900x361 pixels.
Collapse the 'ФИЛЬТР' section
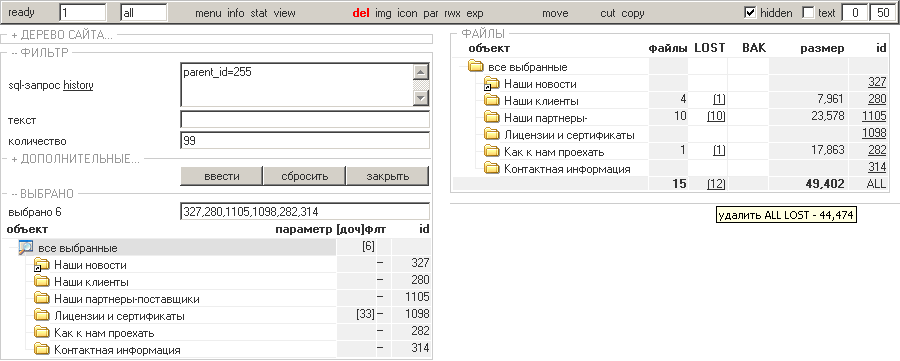tap(40, 53)
